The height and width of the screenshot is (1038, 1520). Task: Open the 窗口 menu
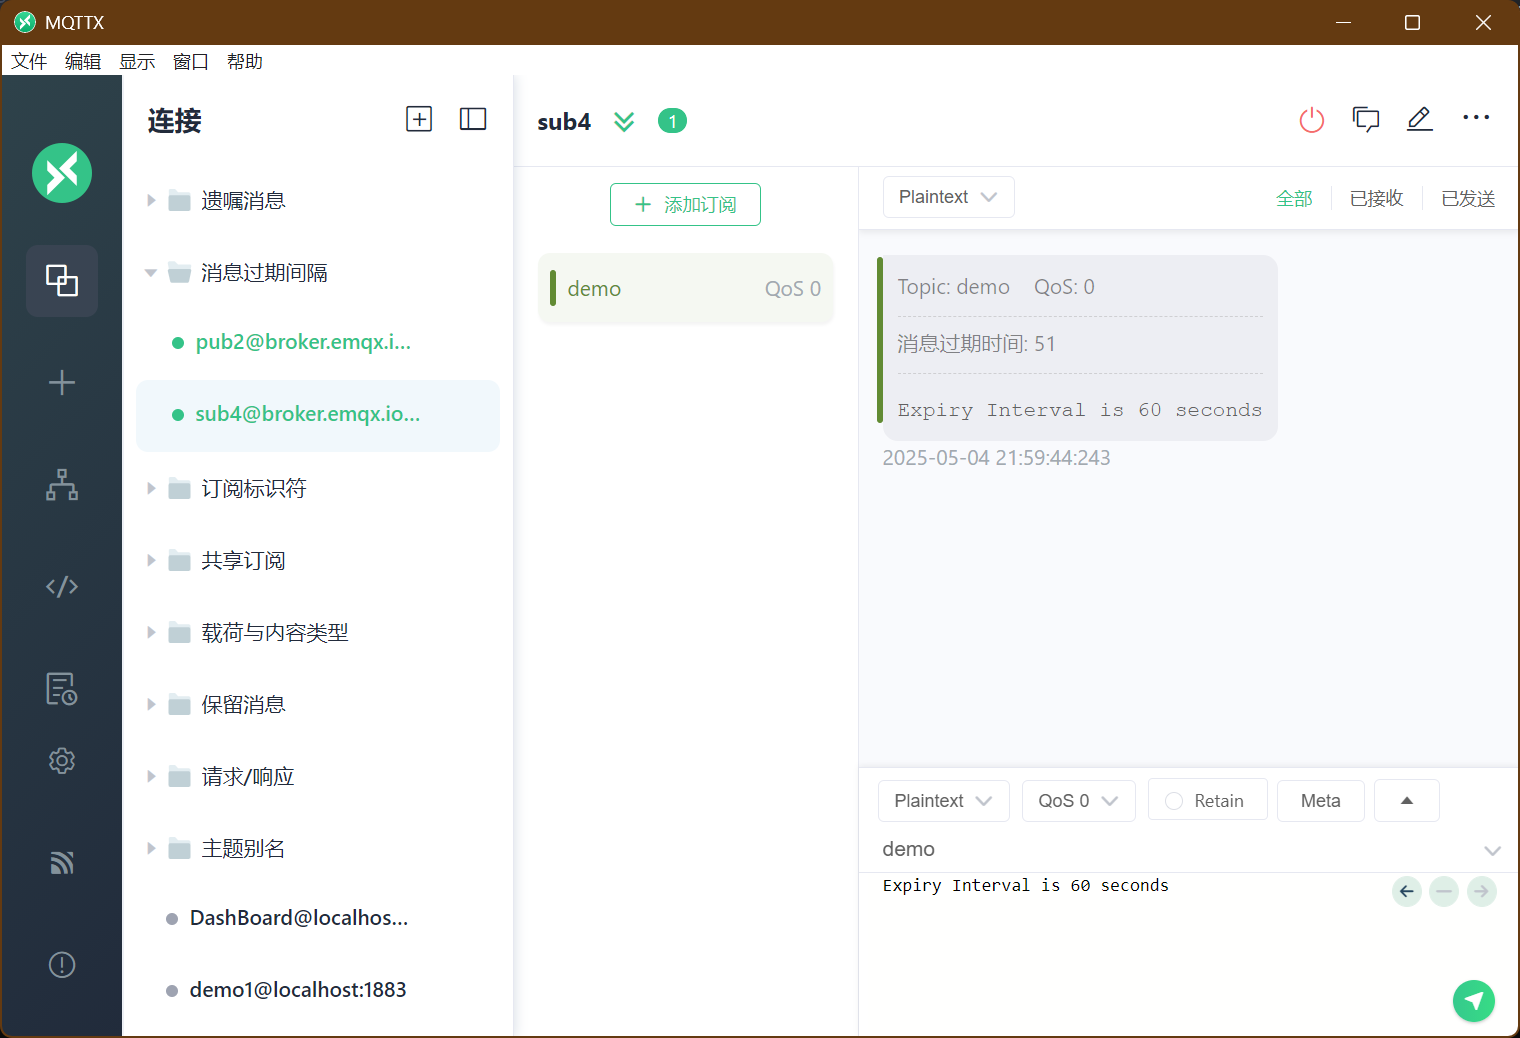[191, 61]
